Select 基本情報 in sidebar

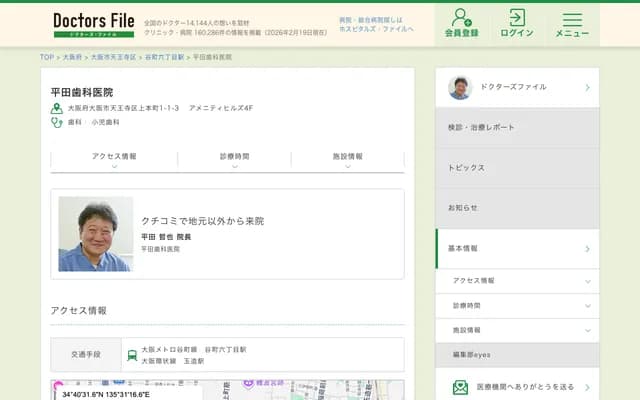[518, 249]
